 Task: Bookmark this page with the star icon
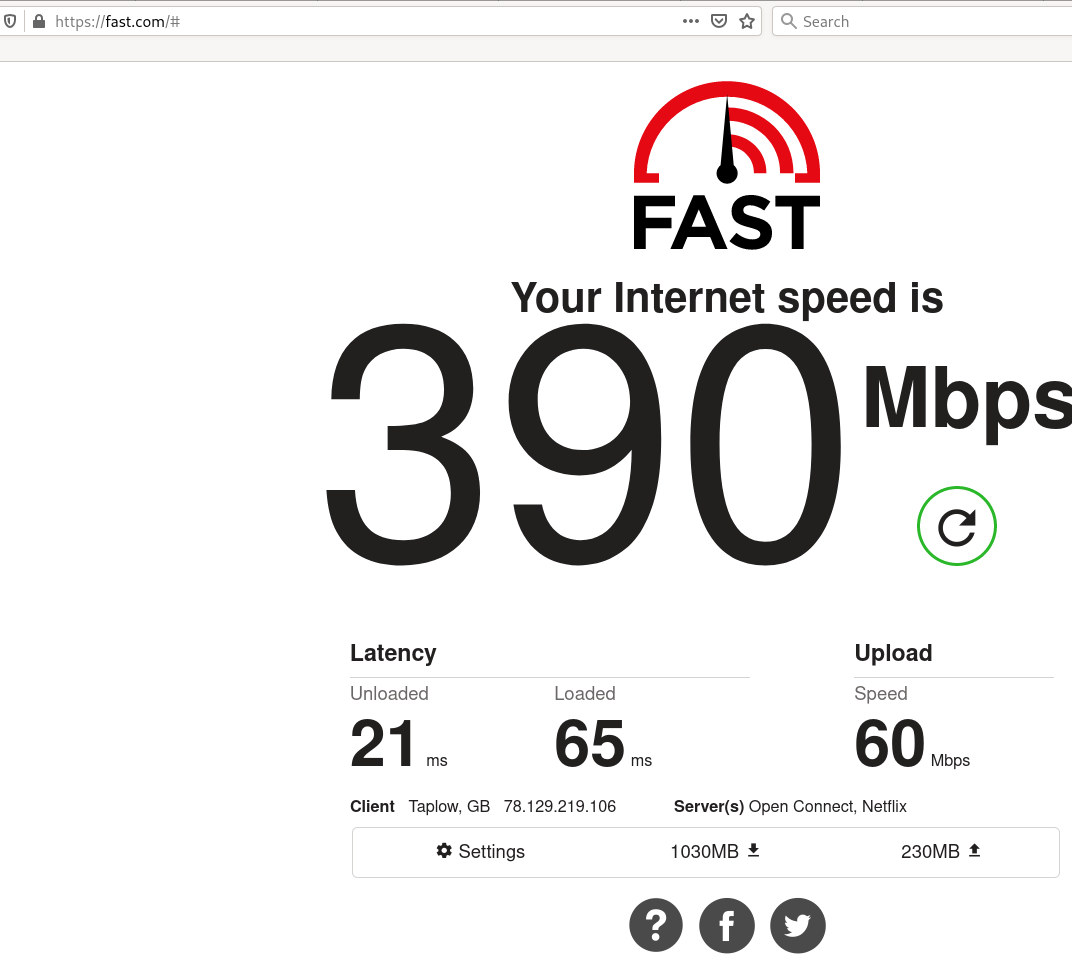click(747, 21)
